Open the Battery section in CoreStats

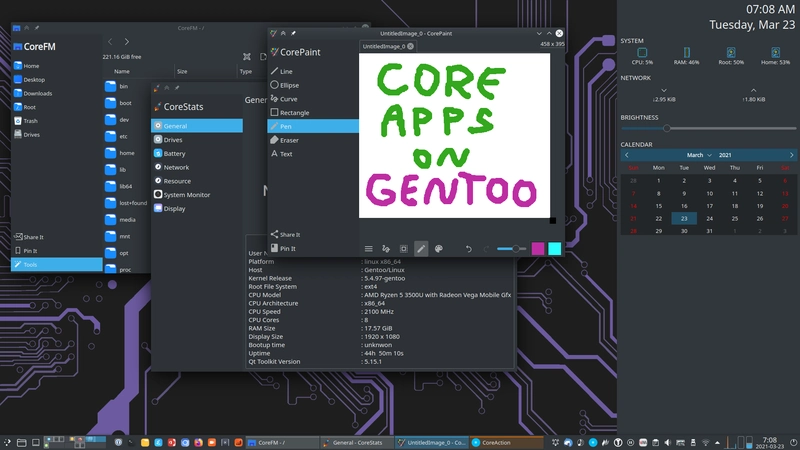point(174,154)
